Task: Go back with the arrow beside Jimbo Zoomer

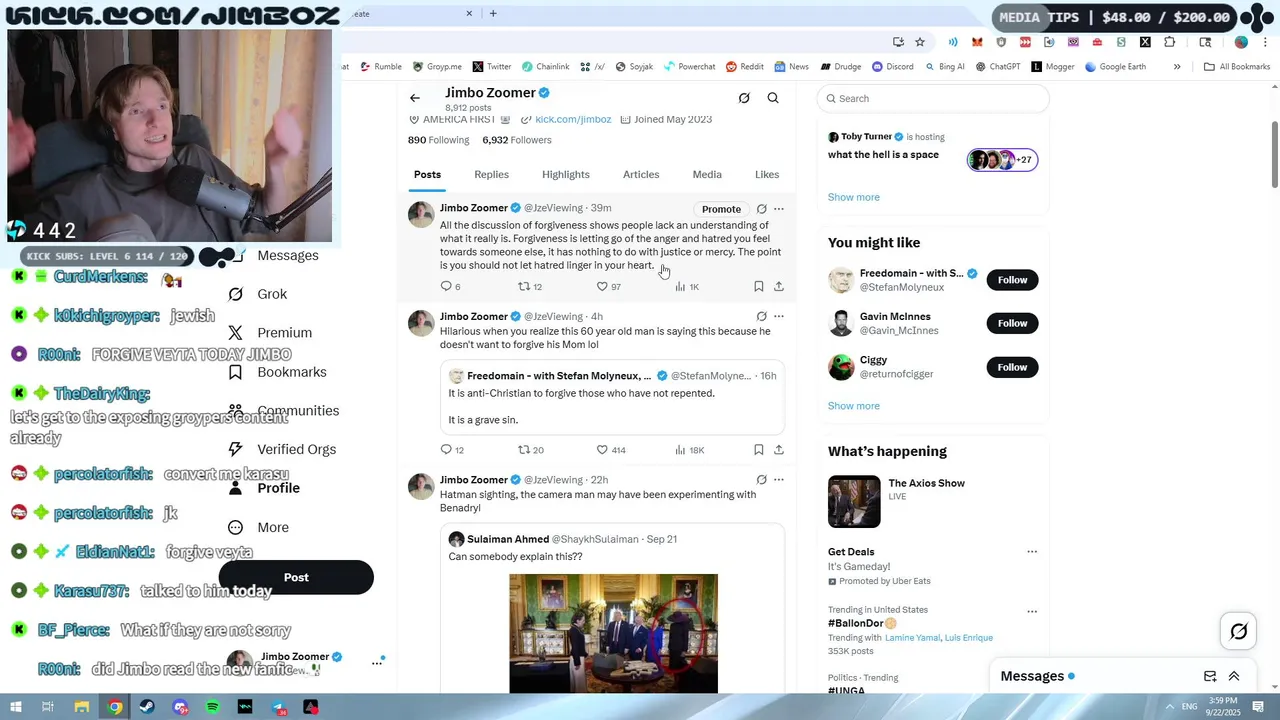Action: coord(415,98)
